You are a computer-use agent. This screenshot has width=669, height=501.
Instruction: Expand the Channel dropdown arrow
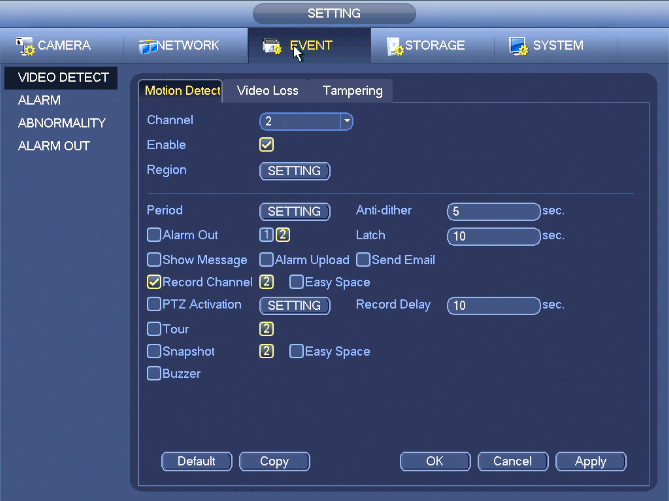tap(346, 121)
